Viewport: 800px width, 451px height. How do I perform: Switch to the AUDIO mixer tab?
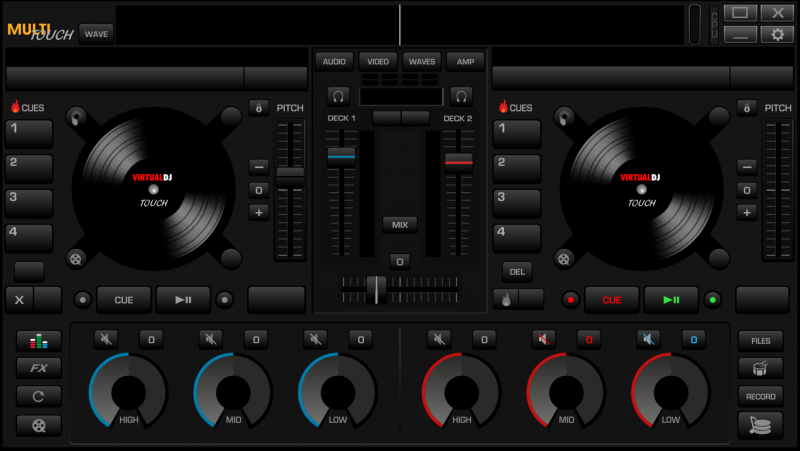334,62
